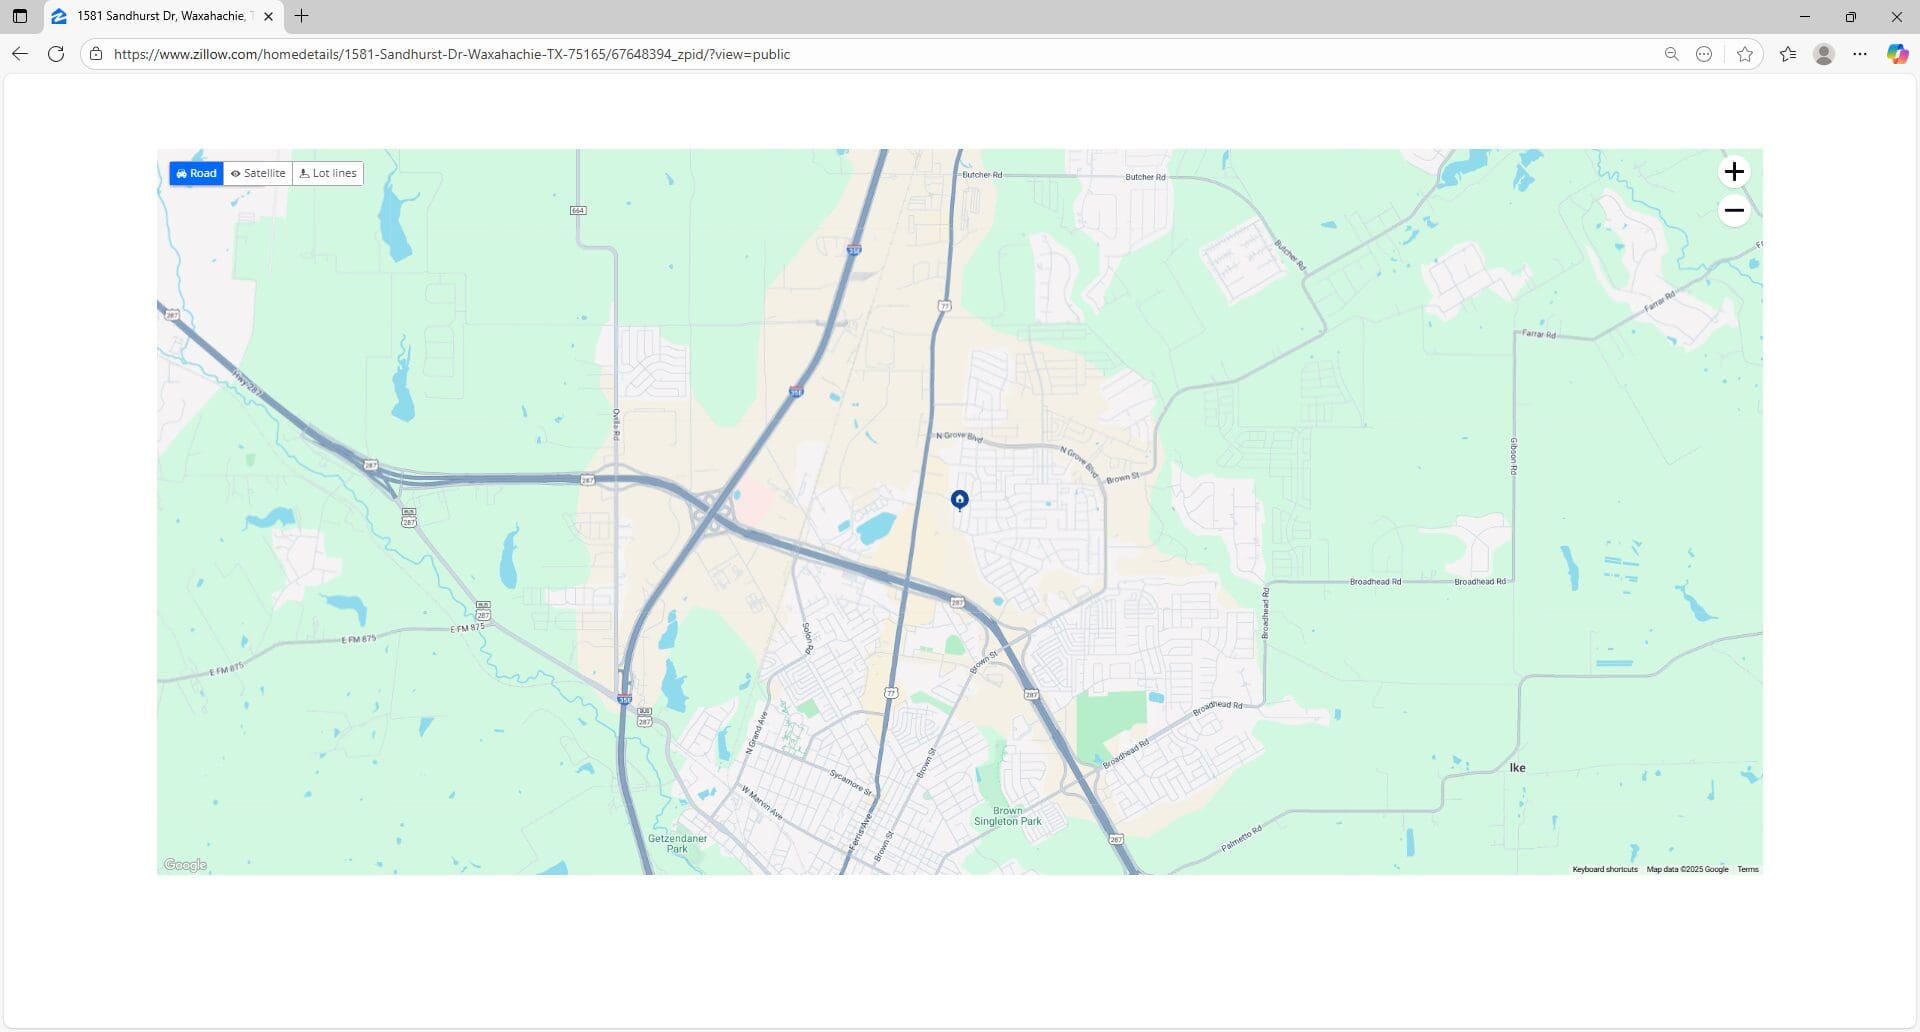Open browser Settings and more menu

[1859, 55]
